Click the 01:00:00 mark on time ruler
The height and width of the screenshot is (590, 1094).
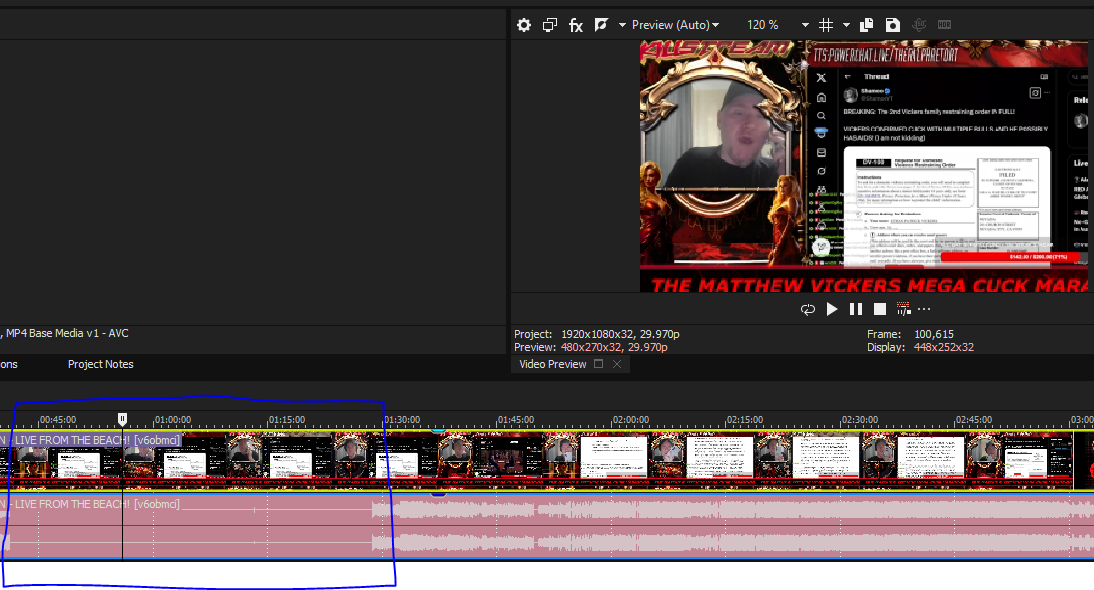pos(172,420)
